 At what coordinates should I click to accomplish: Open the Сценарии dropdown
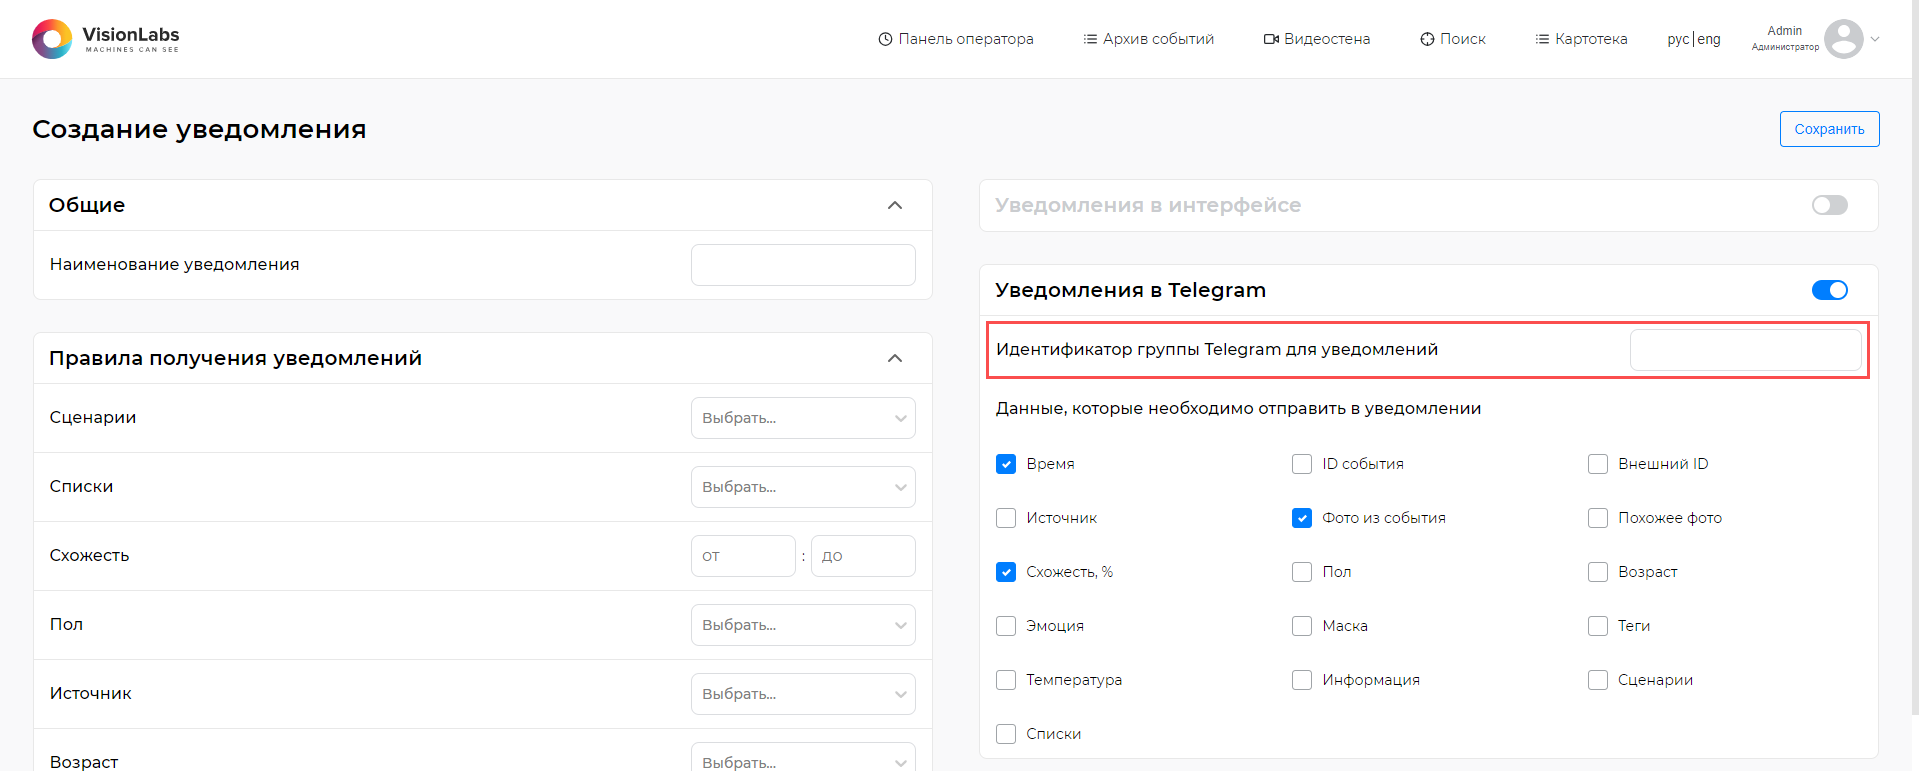pos(803,418)
